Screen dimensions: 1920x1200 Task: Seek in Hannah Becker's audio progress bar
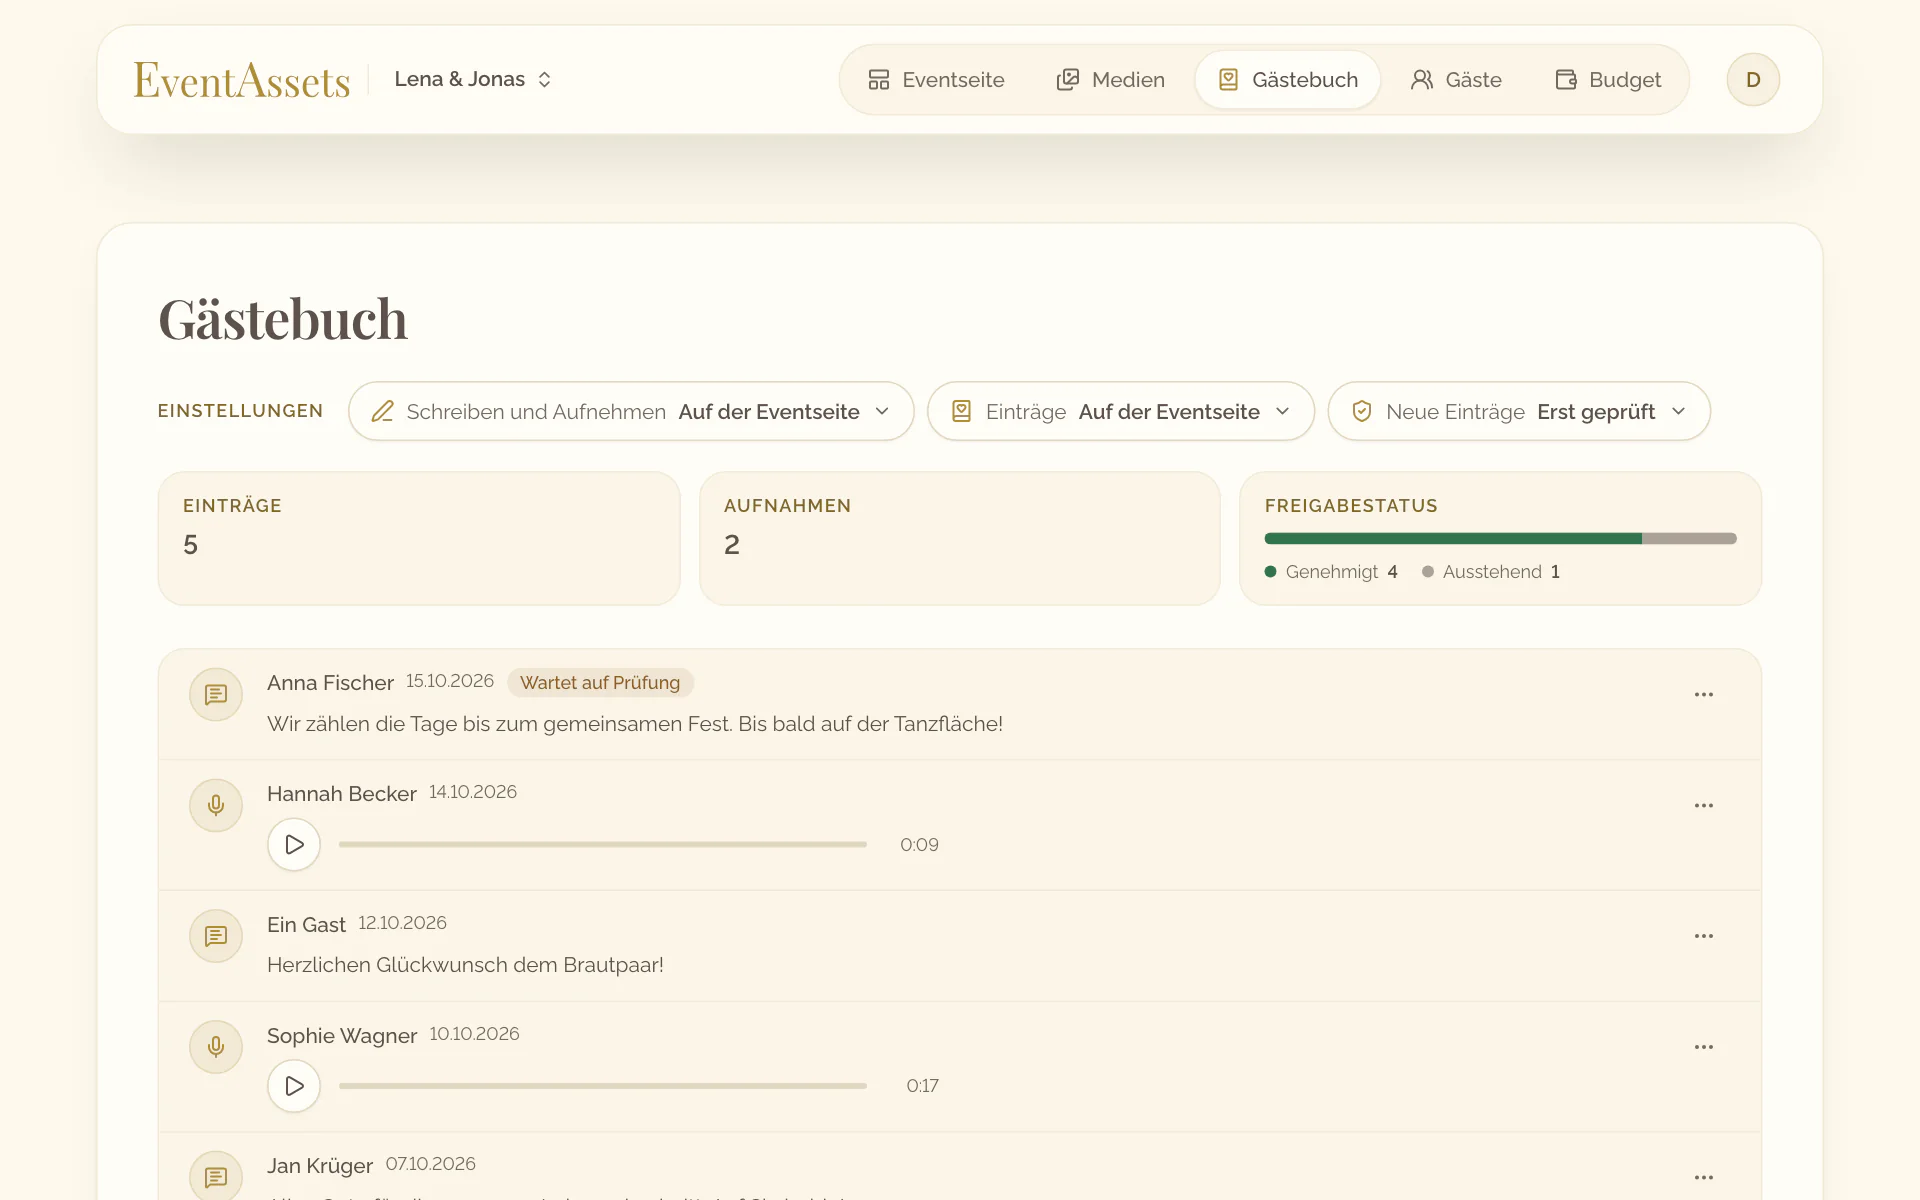point(603,845)
